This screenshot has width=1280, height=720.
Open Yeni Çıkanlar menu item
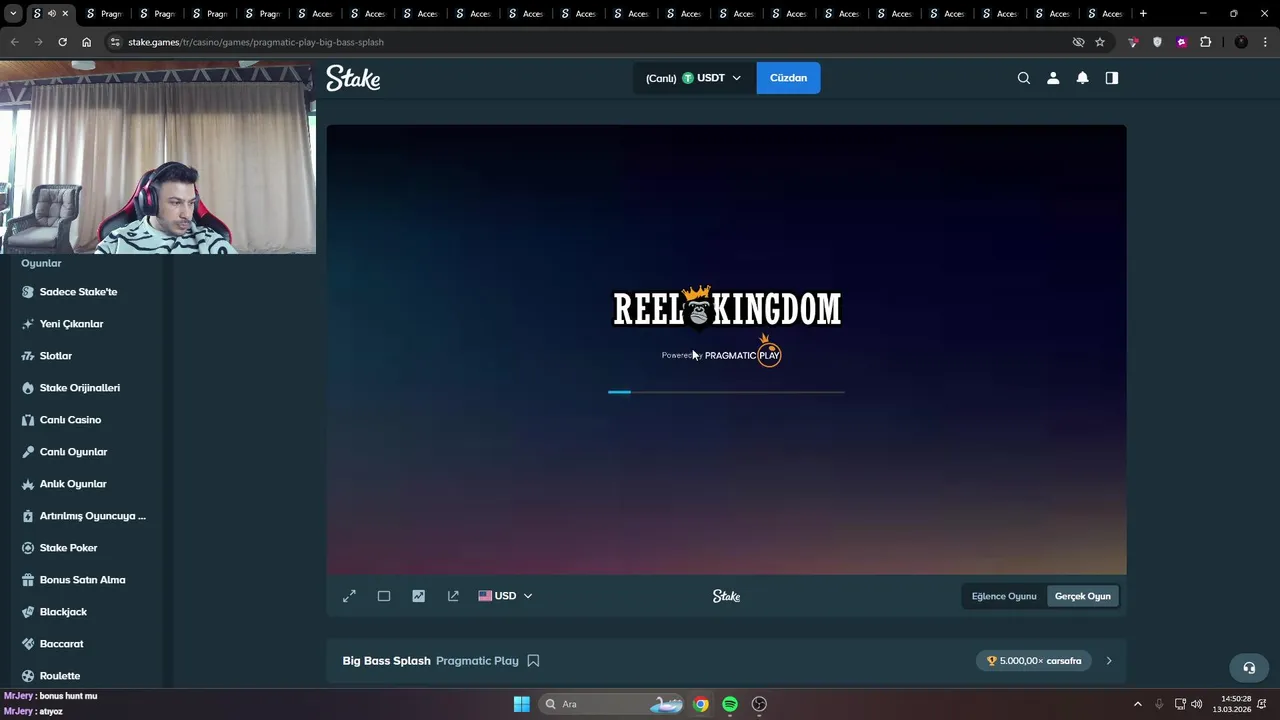[71, 324]
